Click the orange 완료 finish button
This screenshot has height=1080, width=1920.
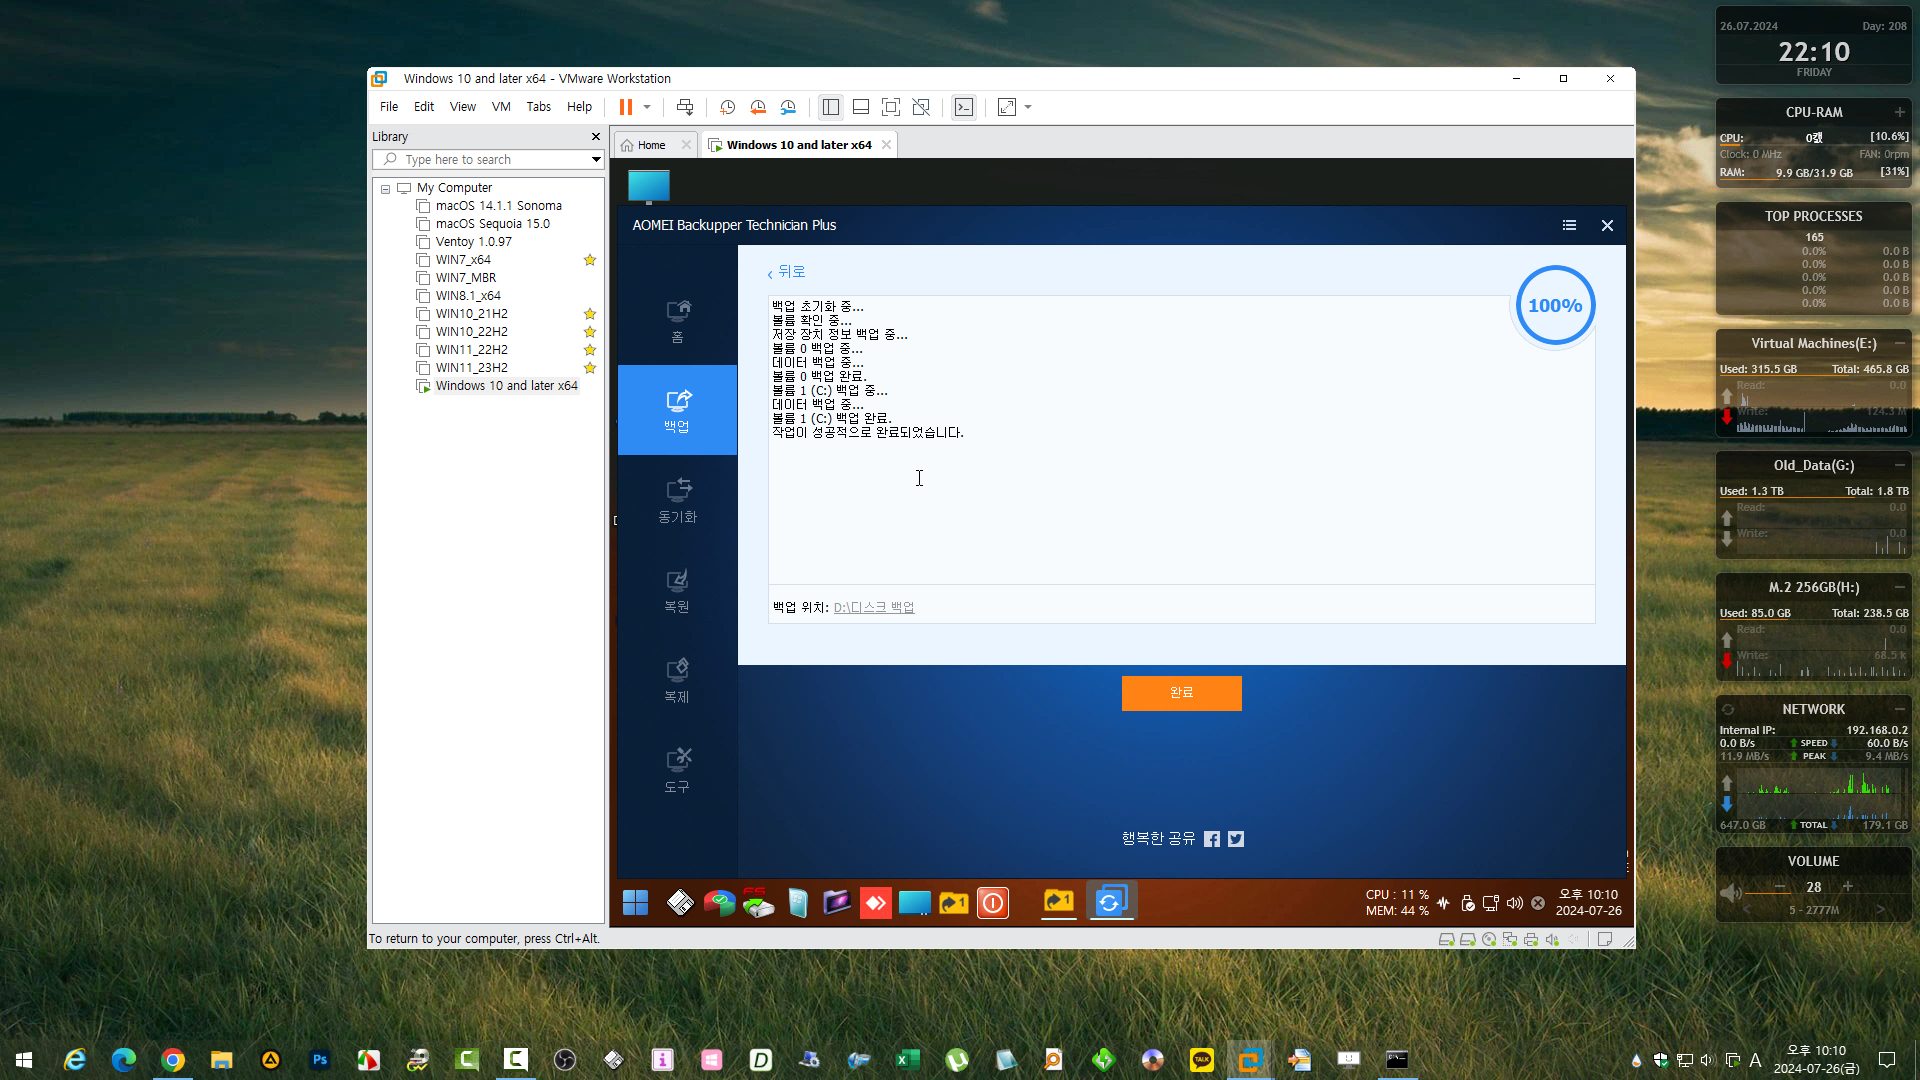coord(1181,693)
